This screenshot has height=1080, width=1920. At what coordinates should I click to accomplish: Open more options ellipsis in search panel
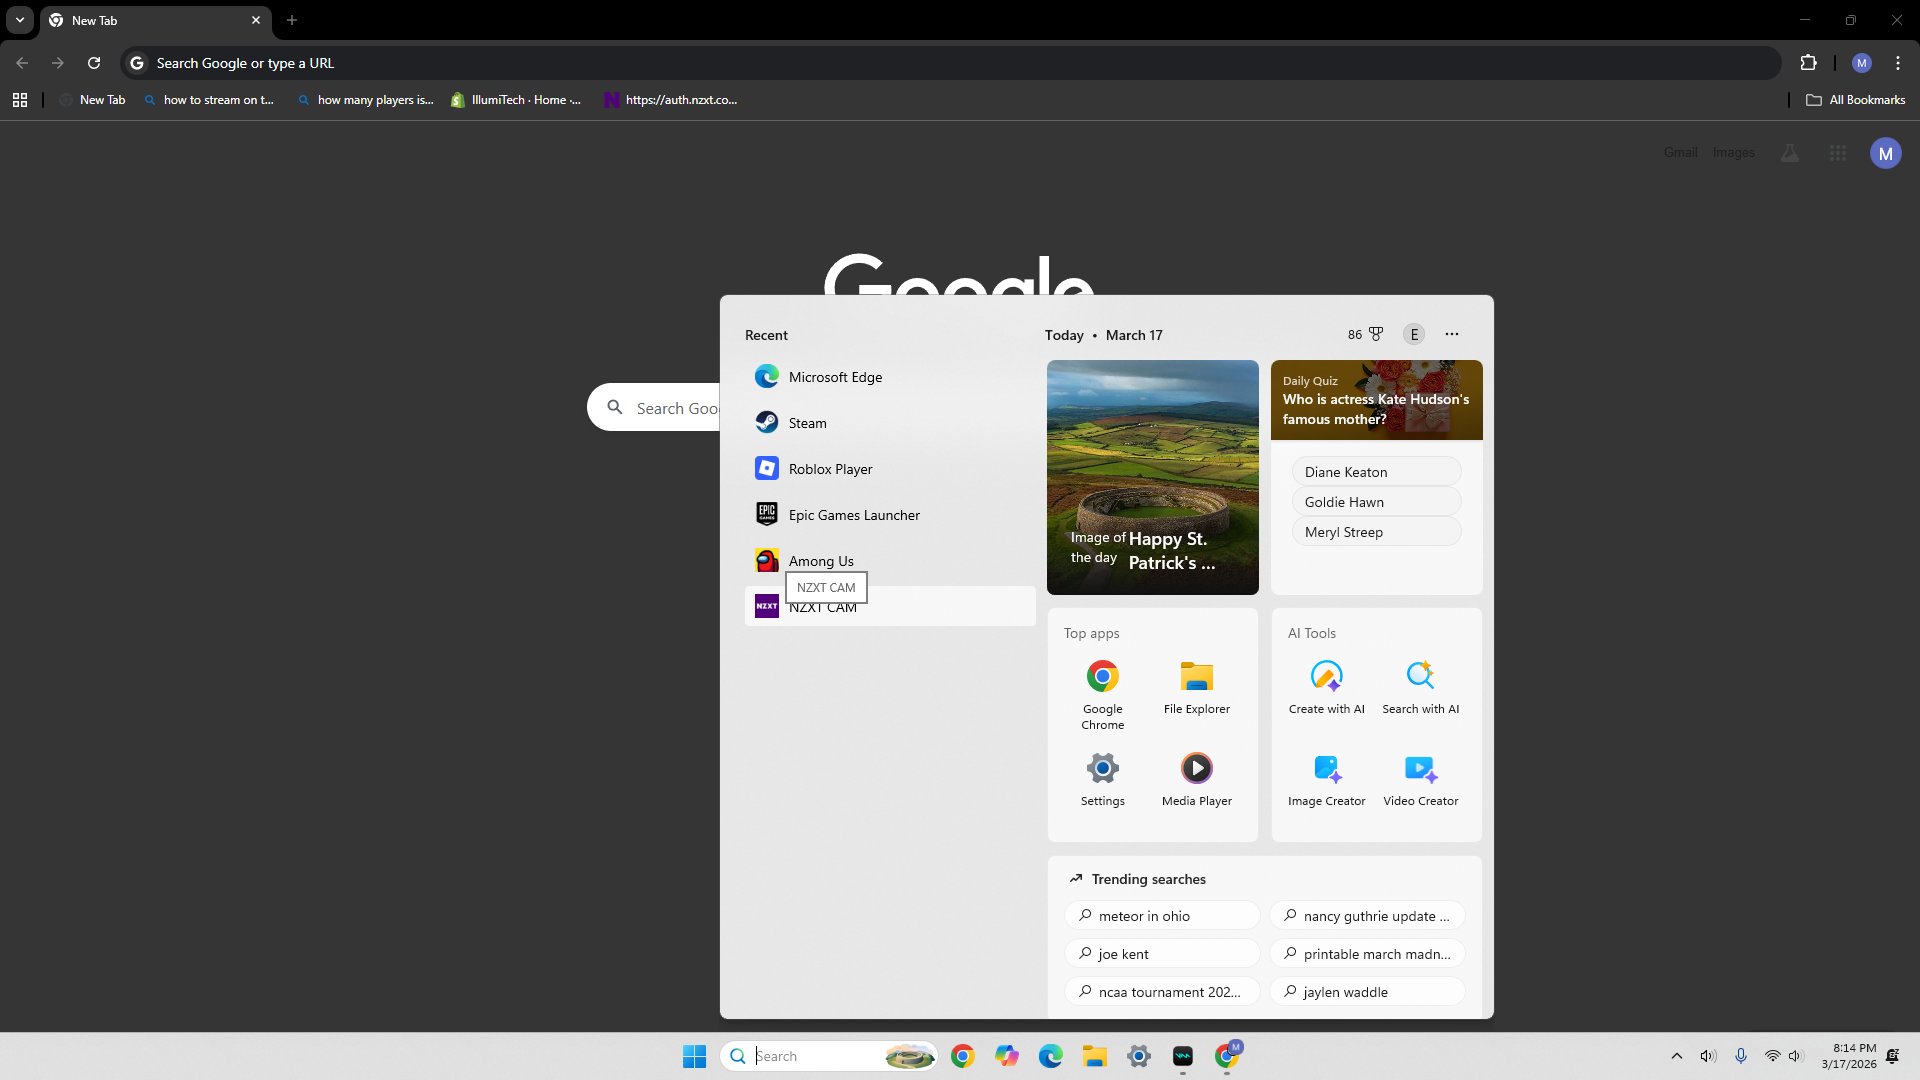pyautogui.click(x=1452, y=334)
